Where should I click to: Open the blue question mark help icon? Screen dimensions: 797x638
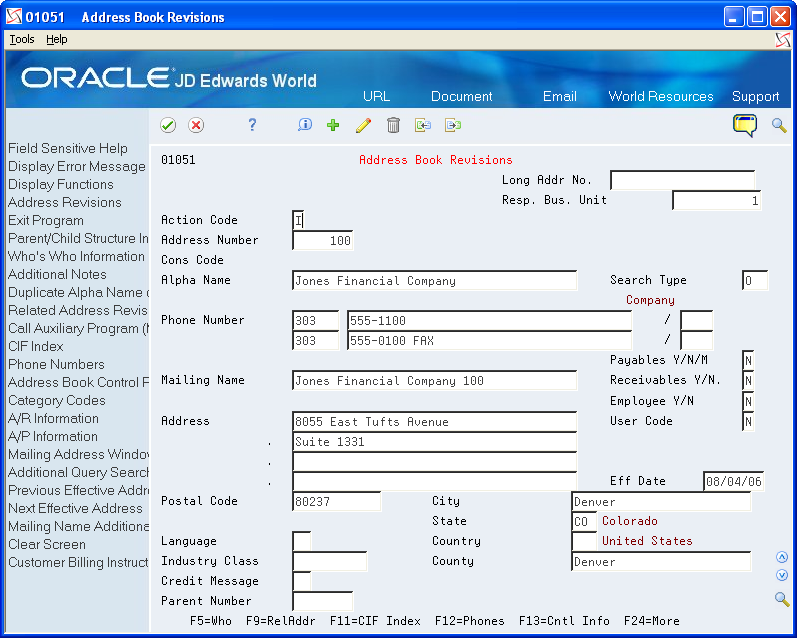pos(252,125)
